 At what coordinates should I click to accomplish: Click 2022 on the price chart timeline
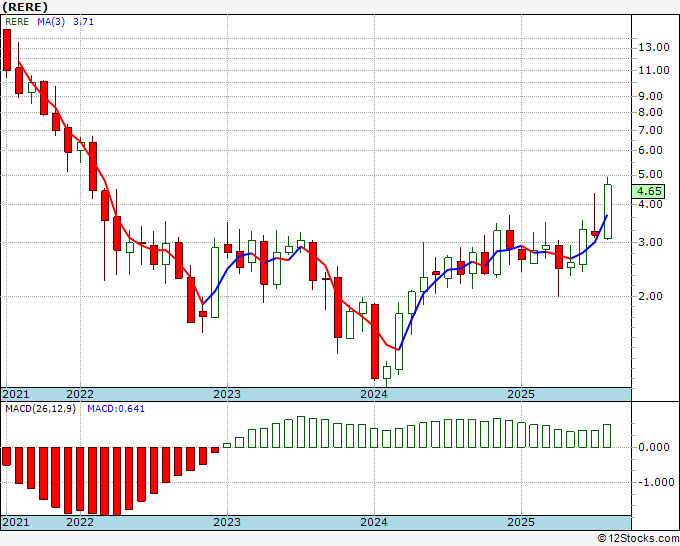pos(80,394)
